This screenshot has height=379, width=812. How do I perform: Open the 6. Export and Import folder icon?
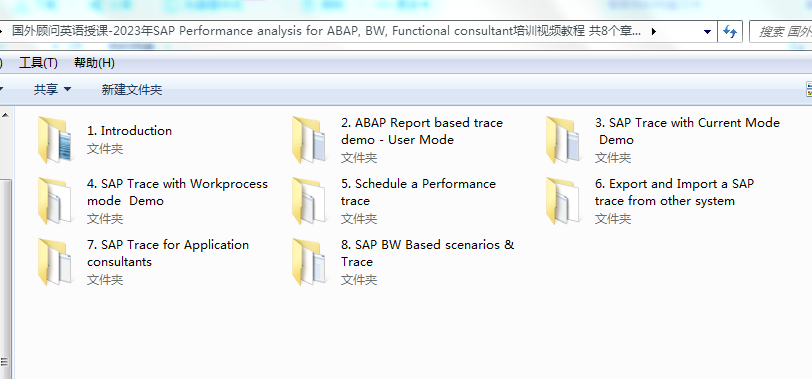563,201
